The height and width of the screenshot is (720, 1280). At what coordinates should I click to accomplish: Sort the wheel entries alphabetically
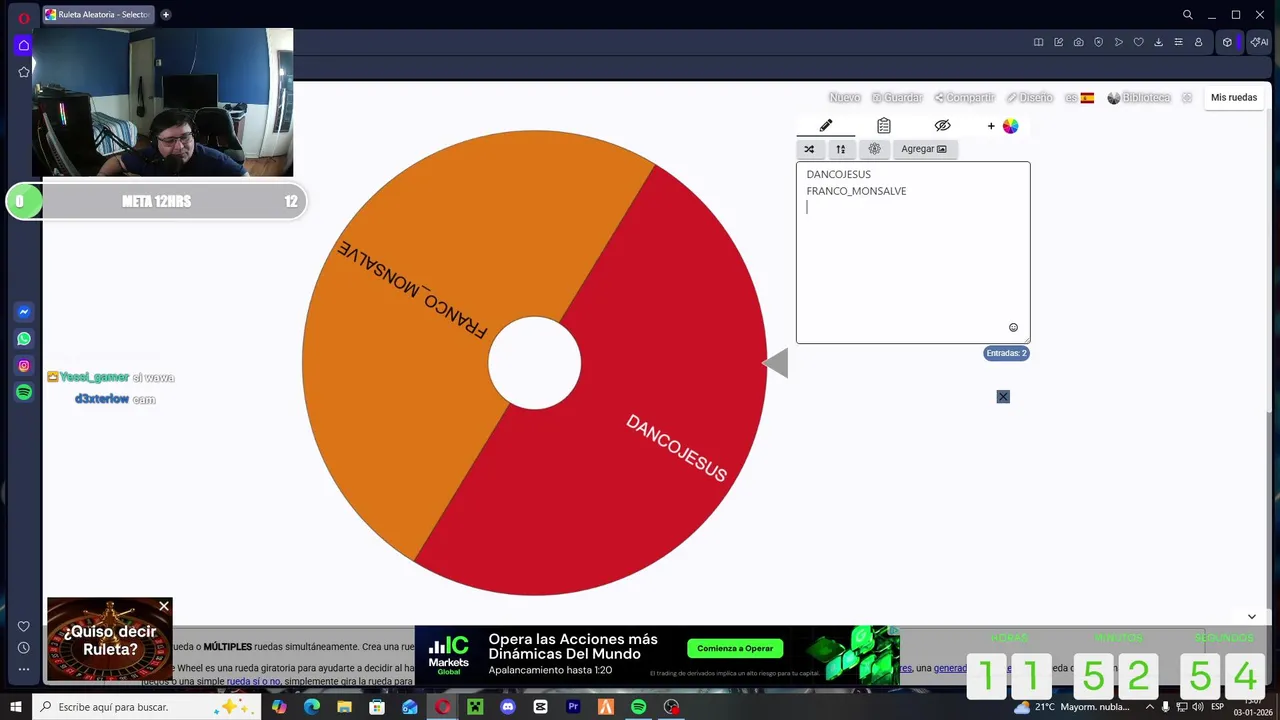tap(841, 149)
